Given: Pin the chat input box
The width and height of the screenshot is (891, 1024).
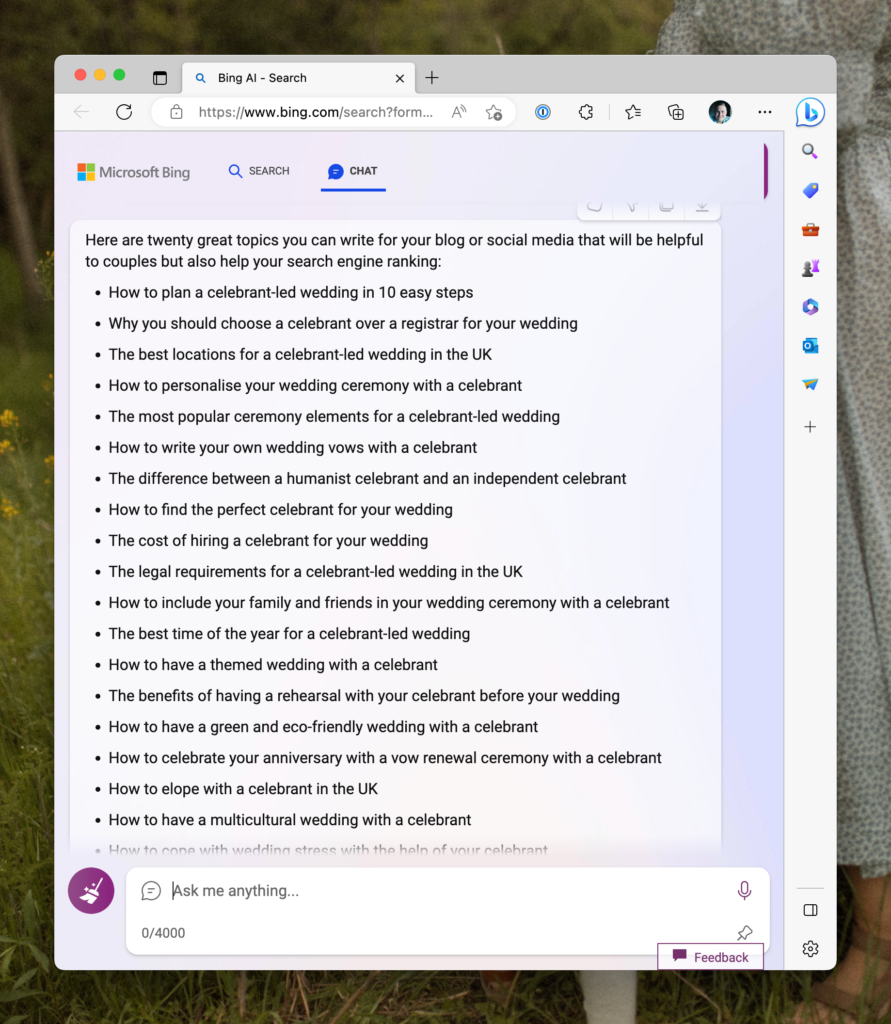Looking at the screenshot, I should (x=744, y=933).
